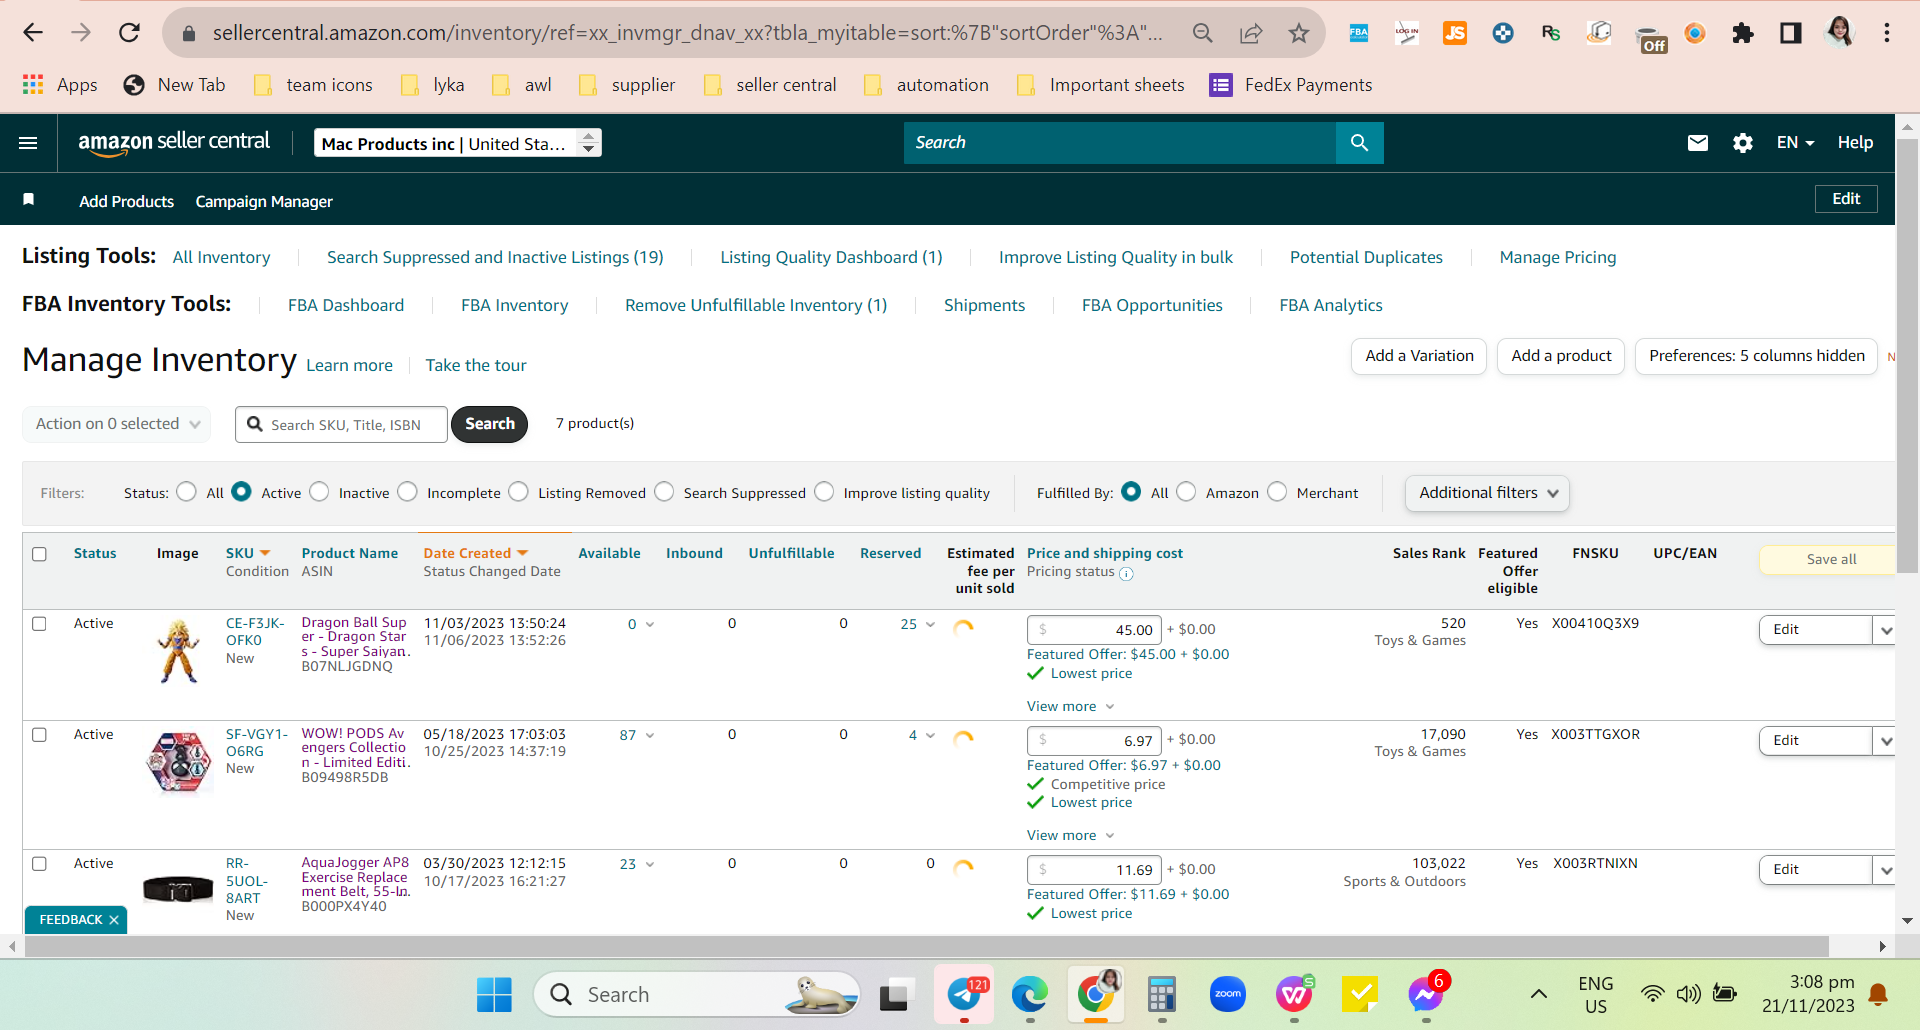Open Telegram from the taskbar

pos(965,994)
